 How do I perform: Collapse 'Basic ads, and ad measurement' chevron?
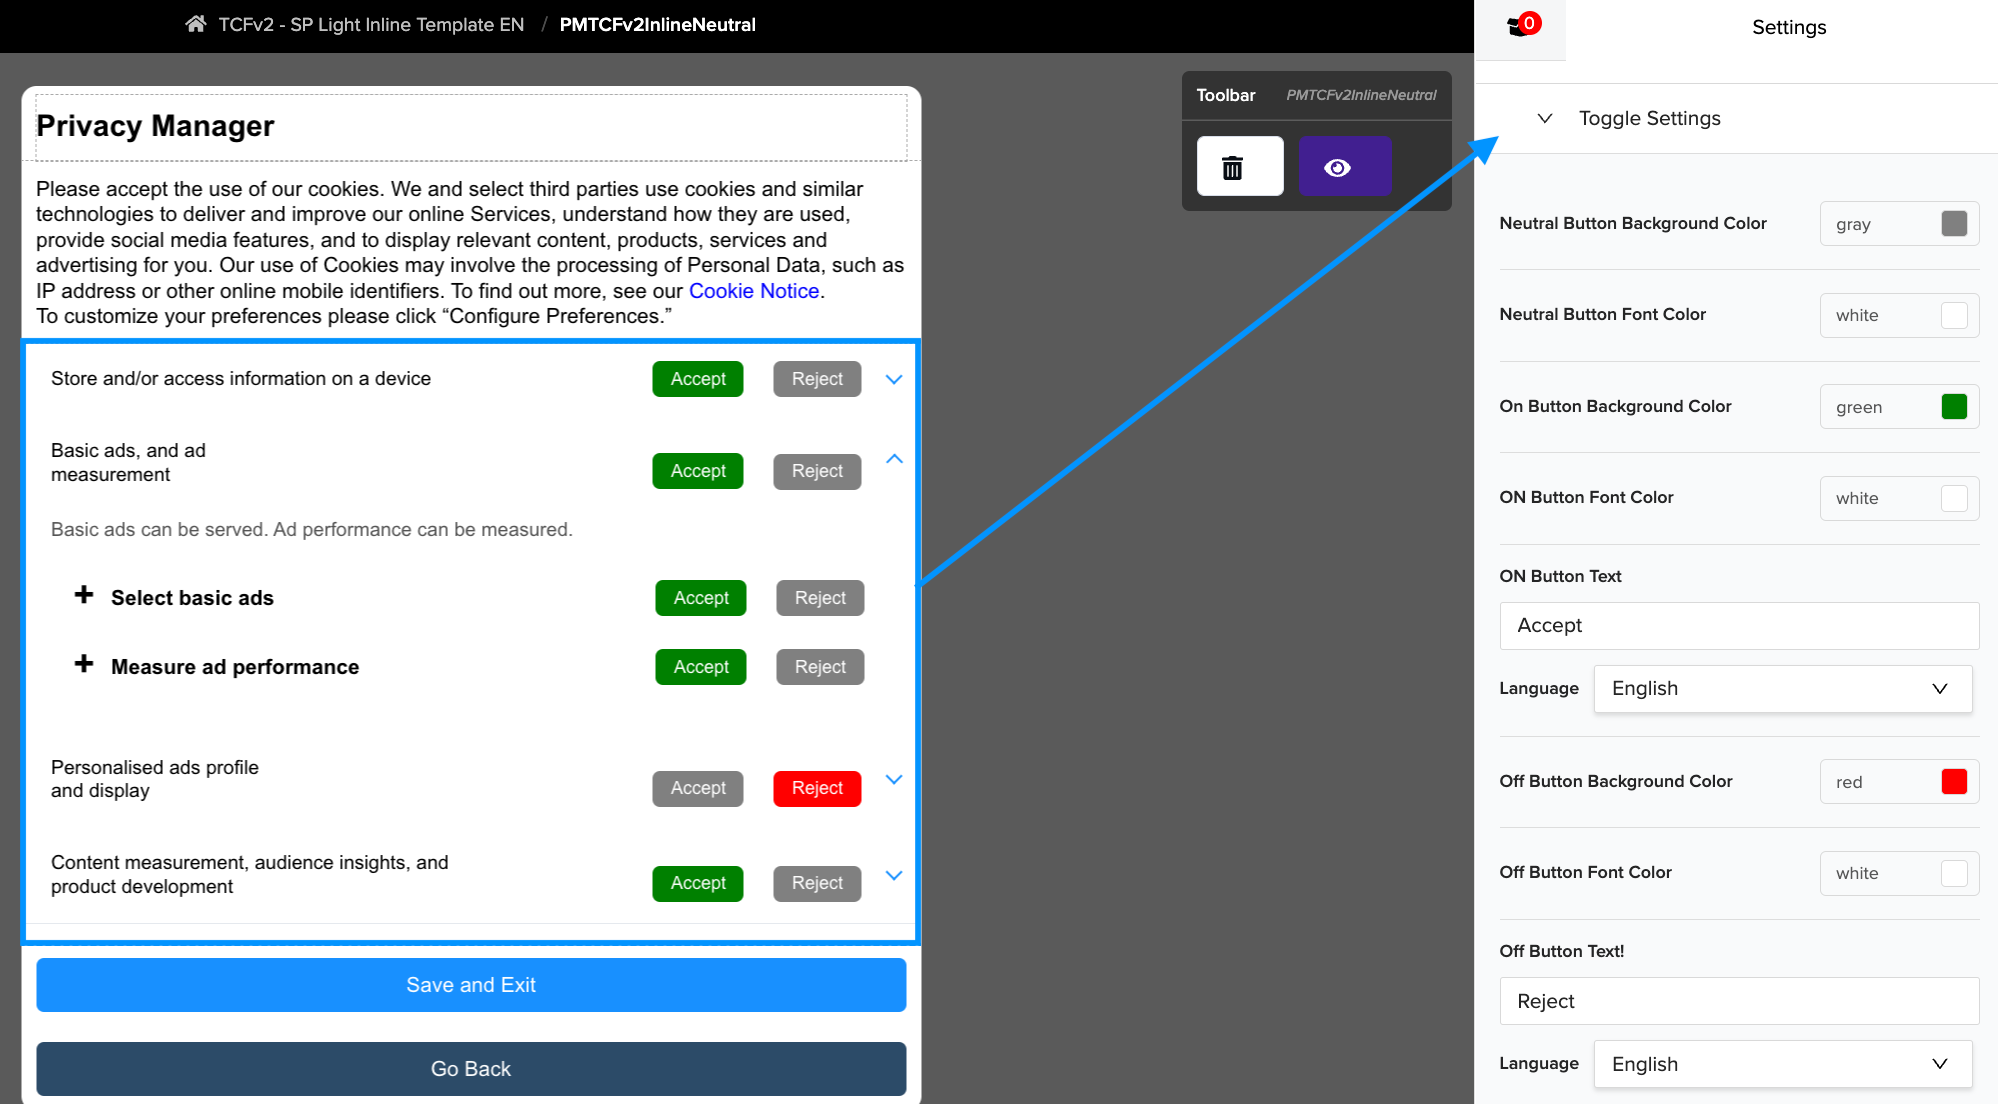point(894,459)
